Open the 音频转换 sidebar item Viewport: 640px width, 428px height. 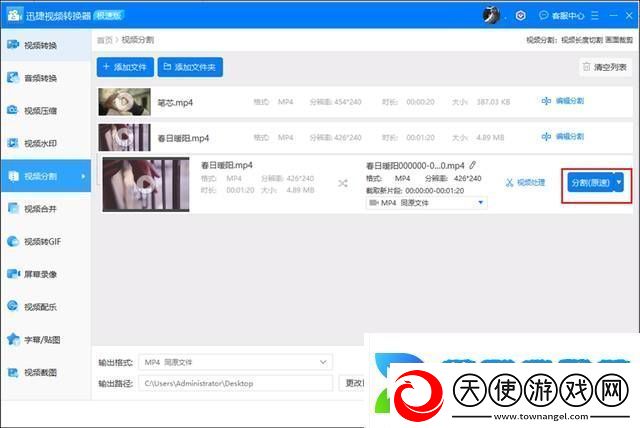coord(46,78)
